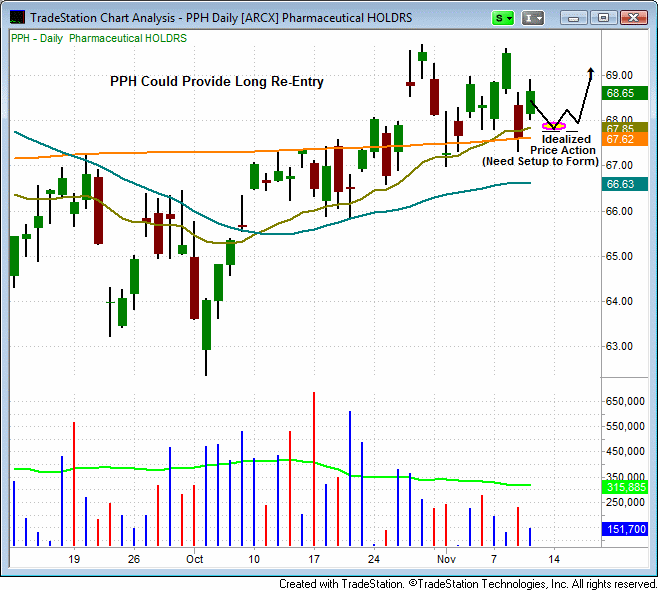658x590 pixels.
Task: Open the gray I interval-link dropdown
Action: click(533, 18)
